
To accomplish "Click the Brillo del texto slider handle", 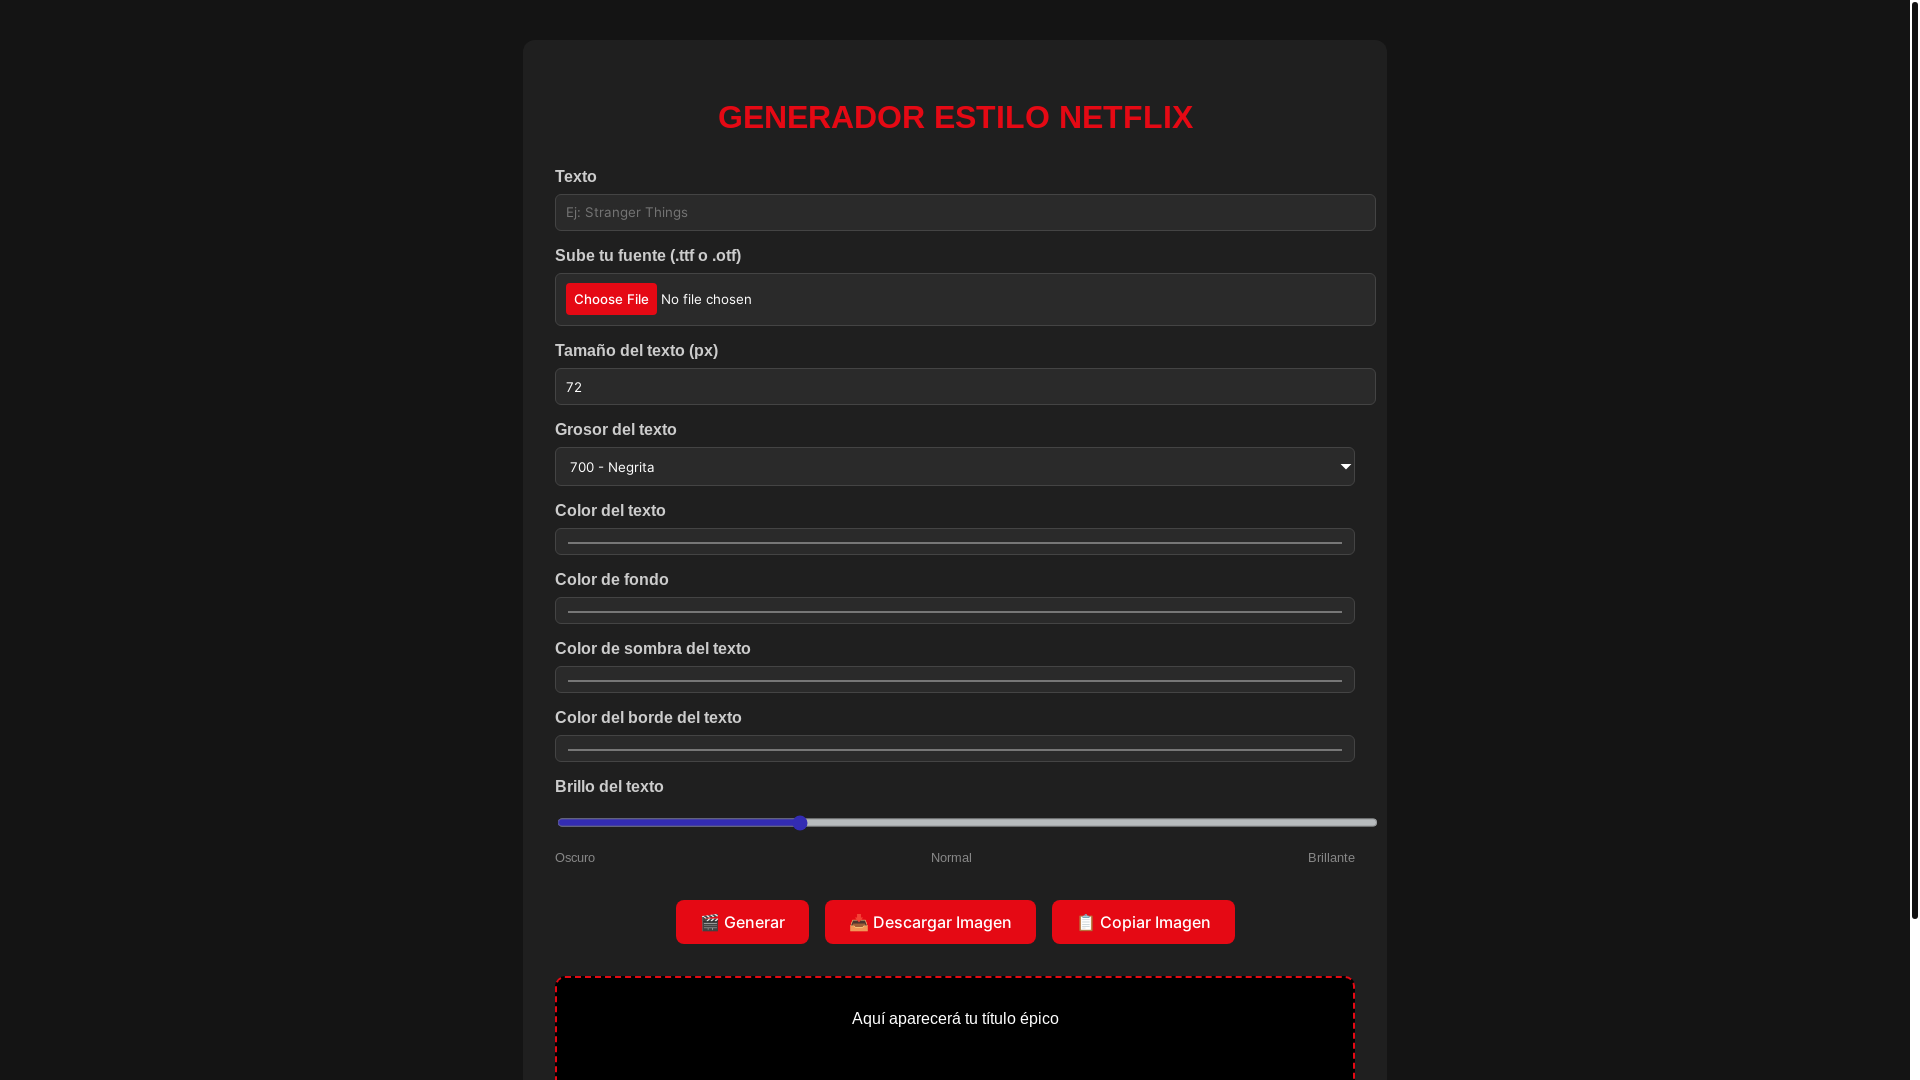I will pos(800,823).
